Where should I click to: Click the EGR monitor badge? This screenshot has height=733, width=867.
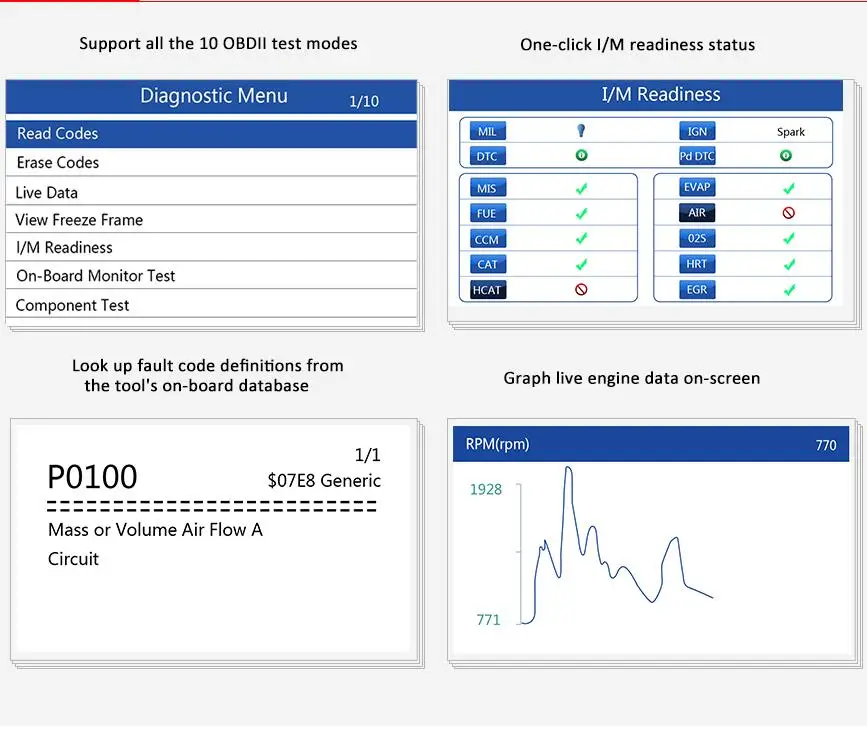pos(697,289)
